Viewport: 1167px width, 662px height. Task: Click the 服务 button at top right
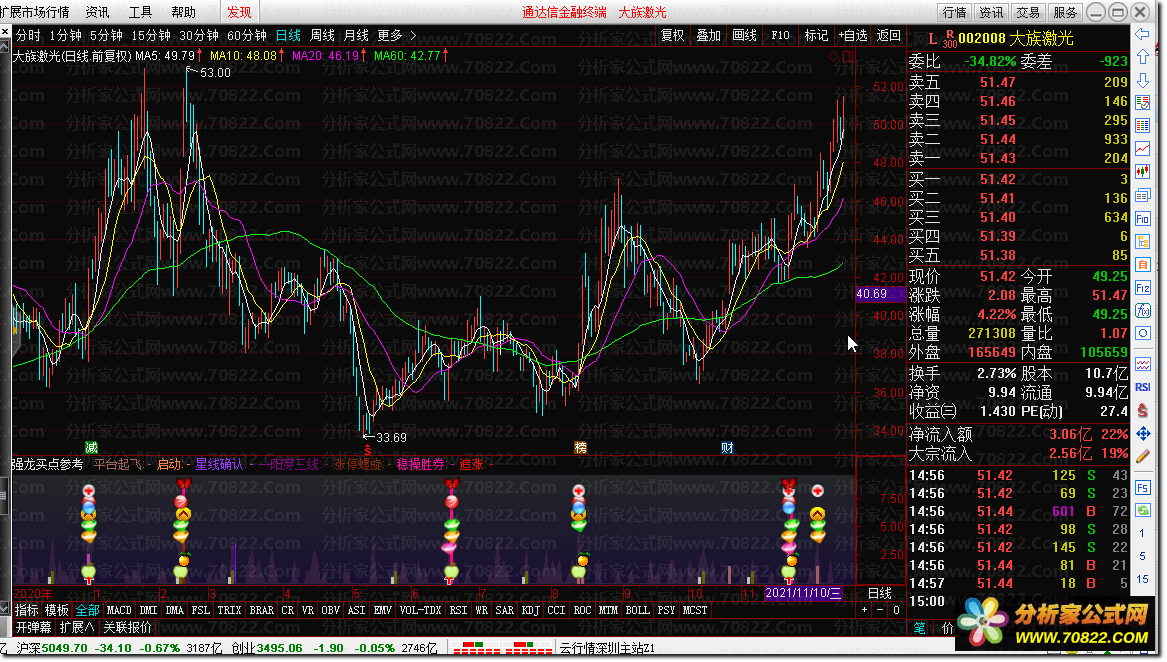[x=1065, y=13]
